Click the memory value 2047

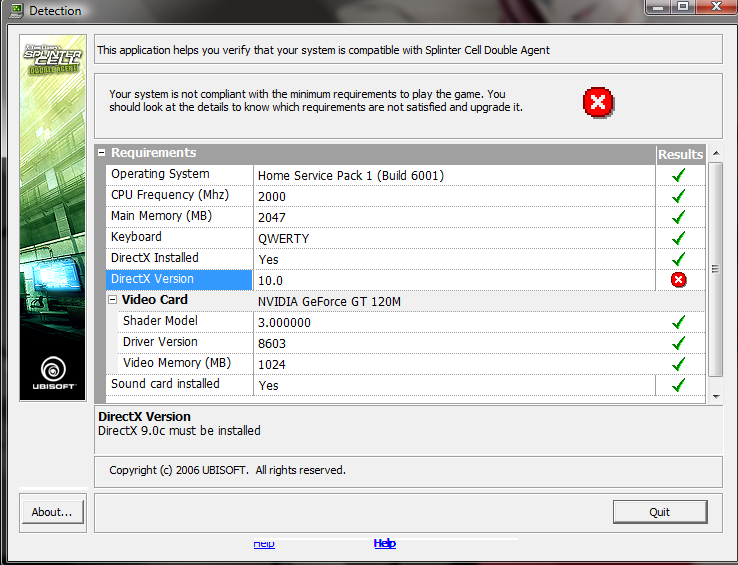(x=272, y=218)
